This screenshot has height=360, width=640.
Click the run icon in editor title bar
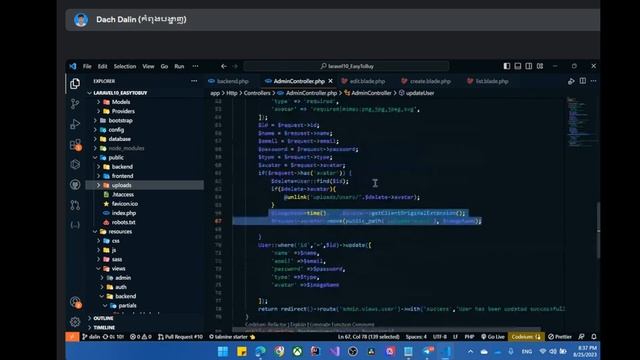[571, 81]
